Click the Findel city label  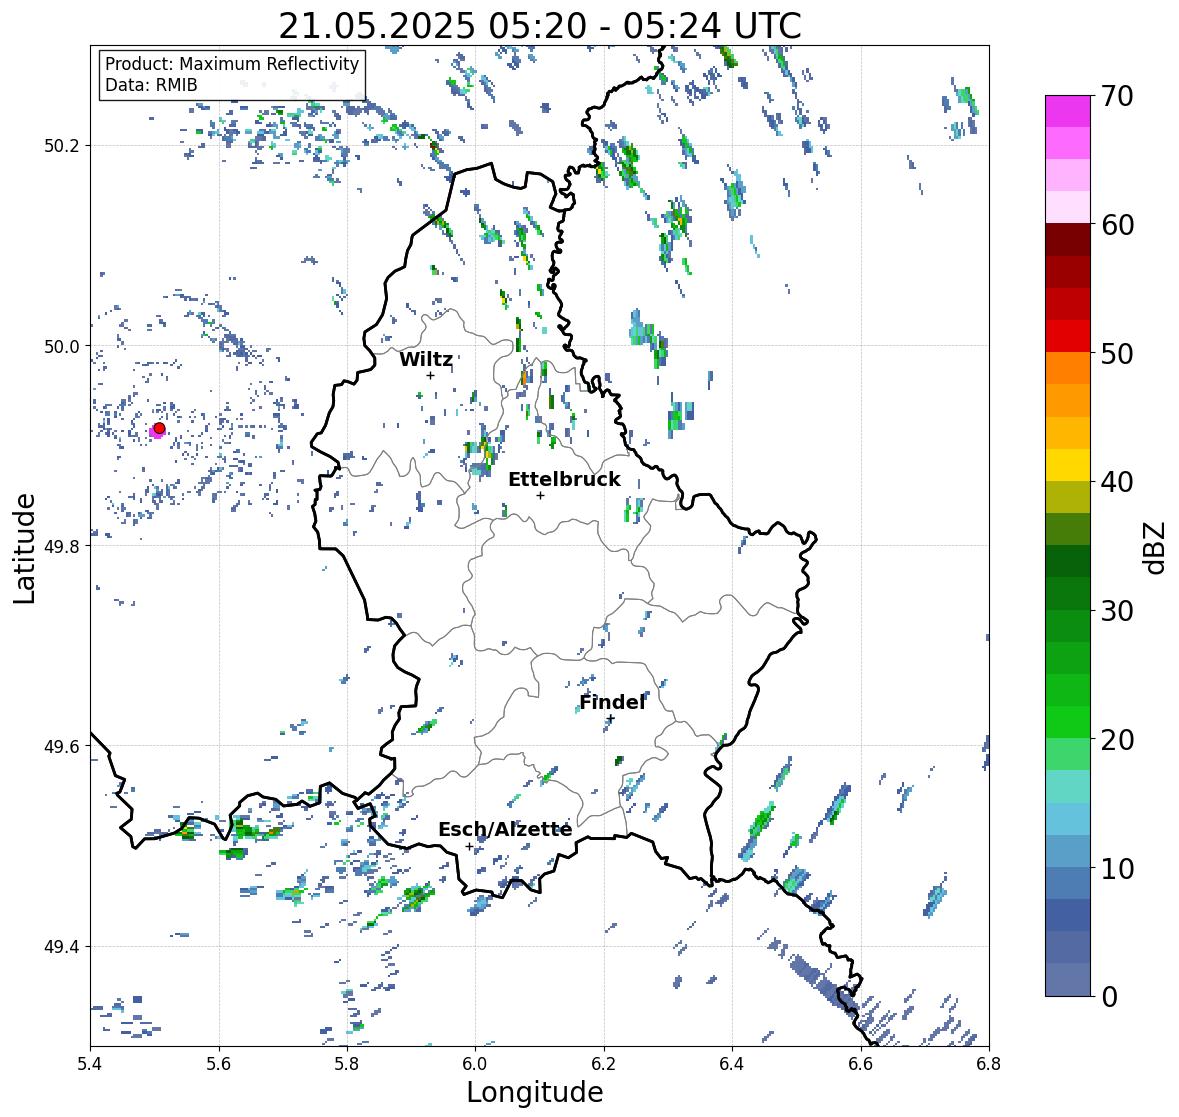(x=612, y=702)
